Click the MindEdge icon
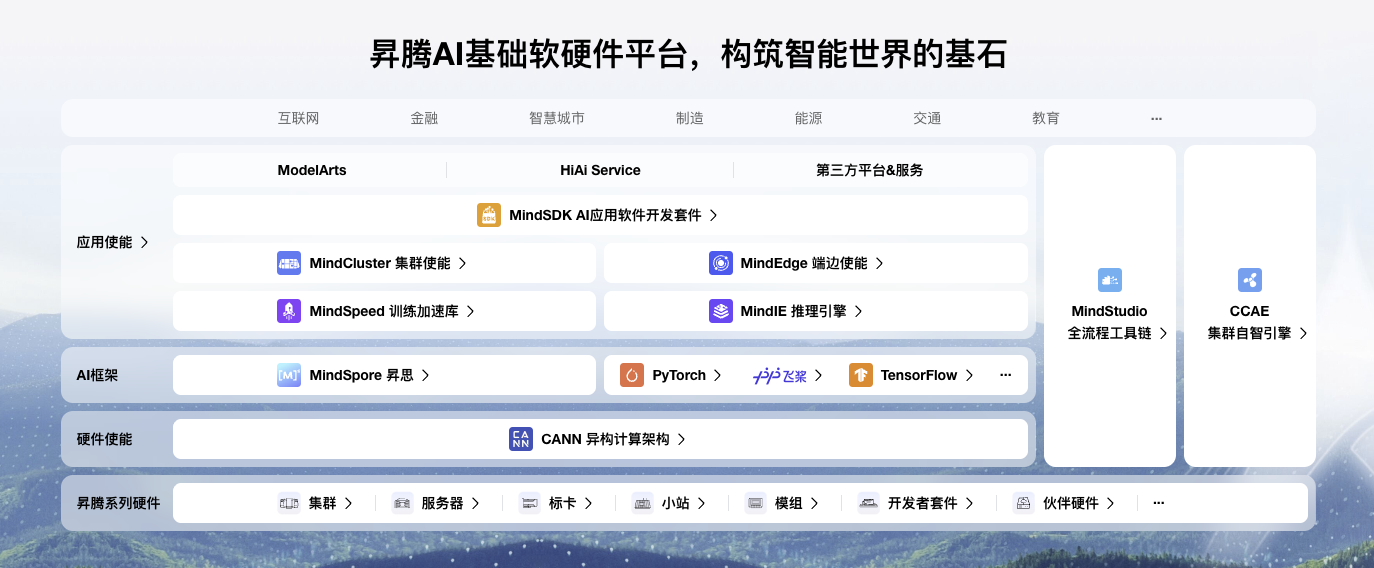This screenshot has width=1374, height=568. [721, 263]
